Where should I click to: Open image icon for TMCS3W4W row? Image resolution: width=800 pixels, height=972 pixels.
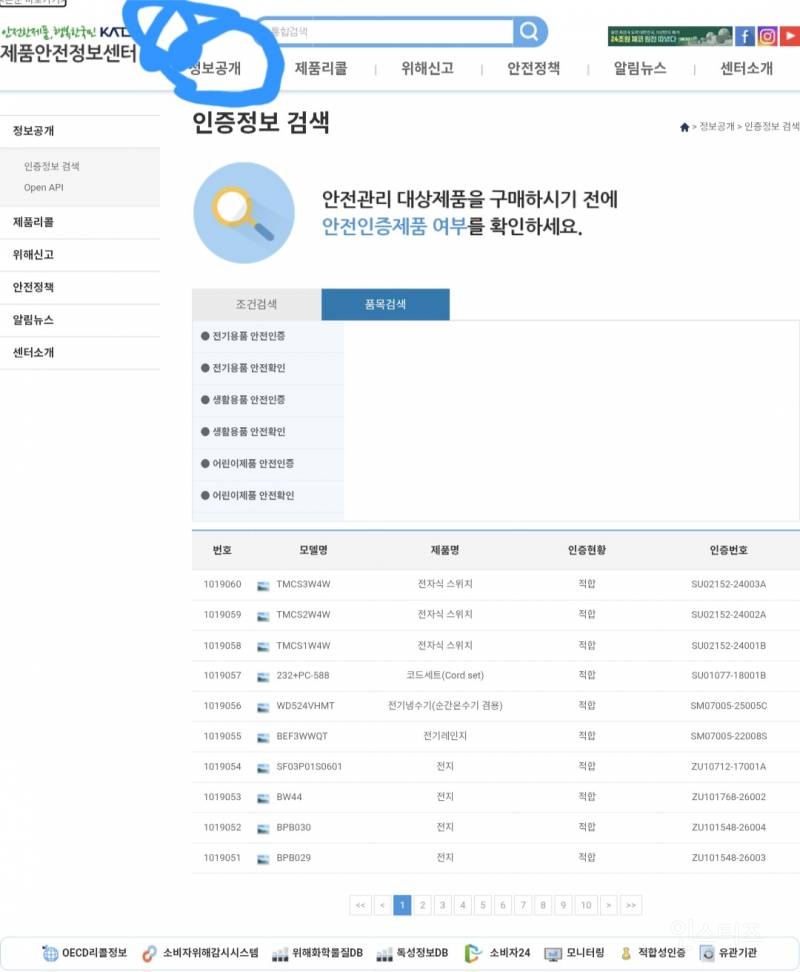[x=263, y=585]
